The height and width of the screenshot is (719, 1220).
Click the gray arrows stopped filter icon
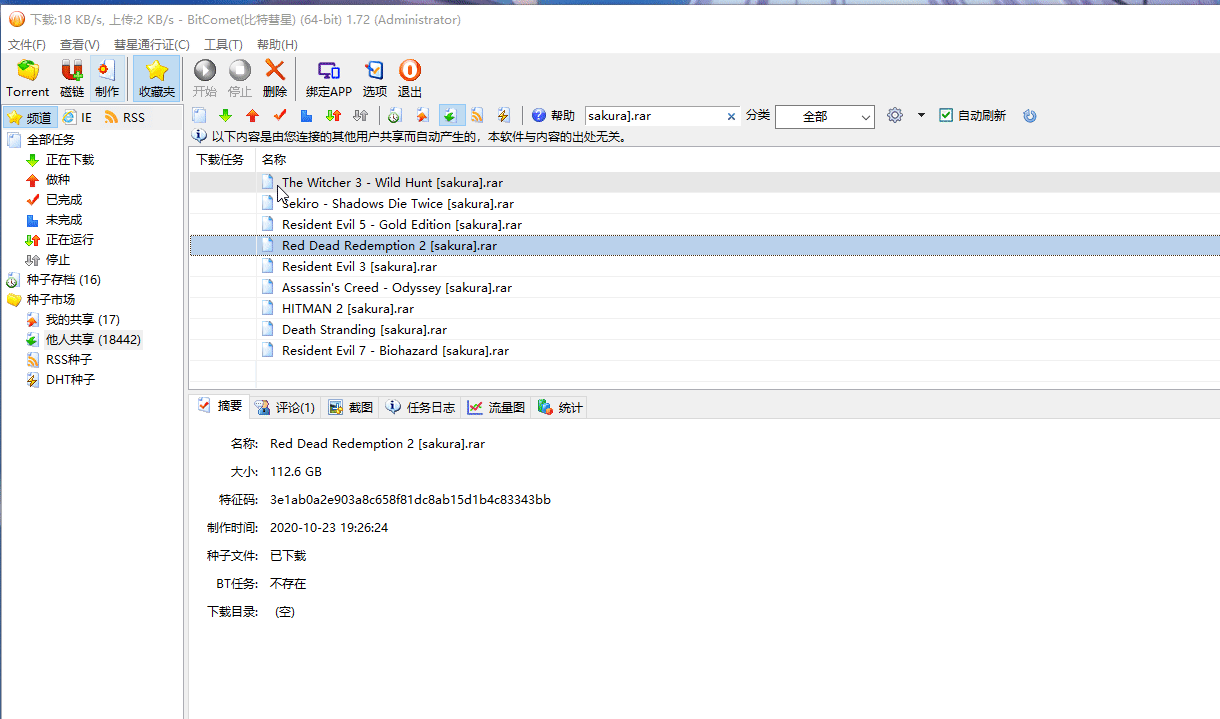tap(361, 116)
